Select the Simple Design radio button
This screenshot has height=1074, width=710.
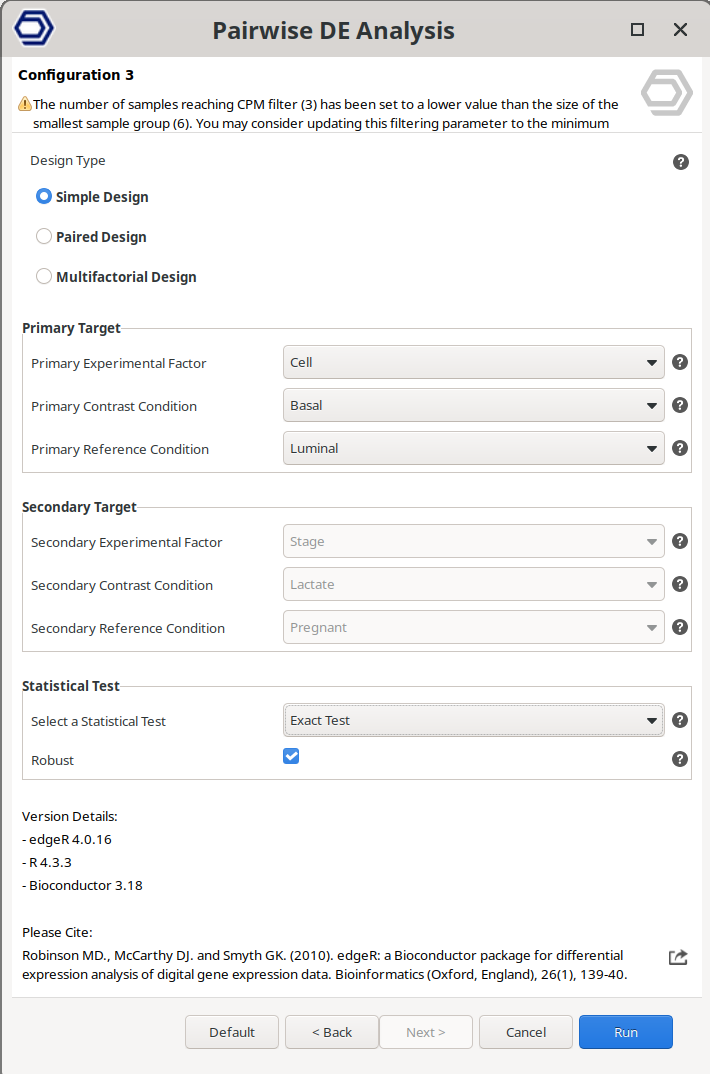(44, 197)
